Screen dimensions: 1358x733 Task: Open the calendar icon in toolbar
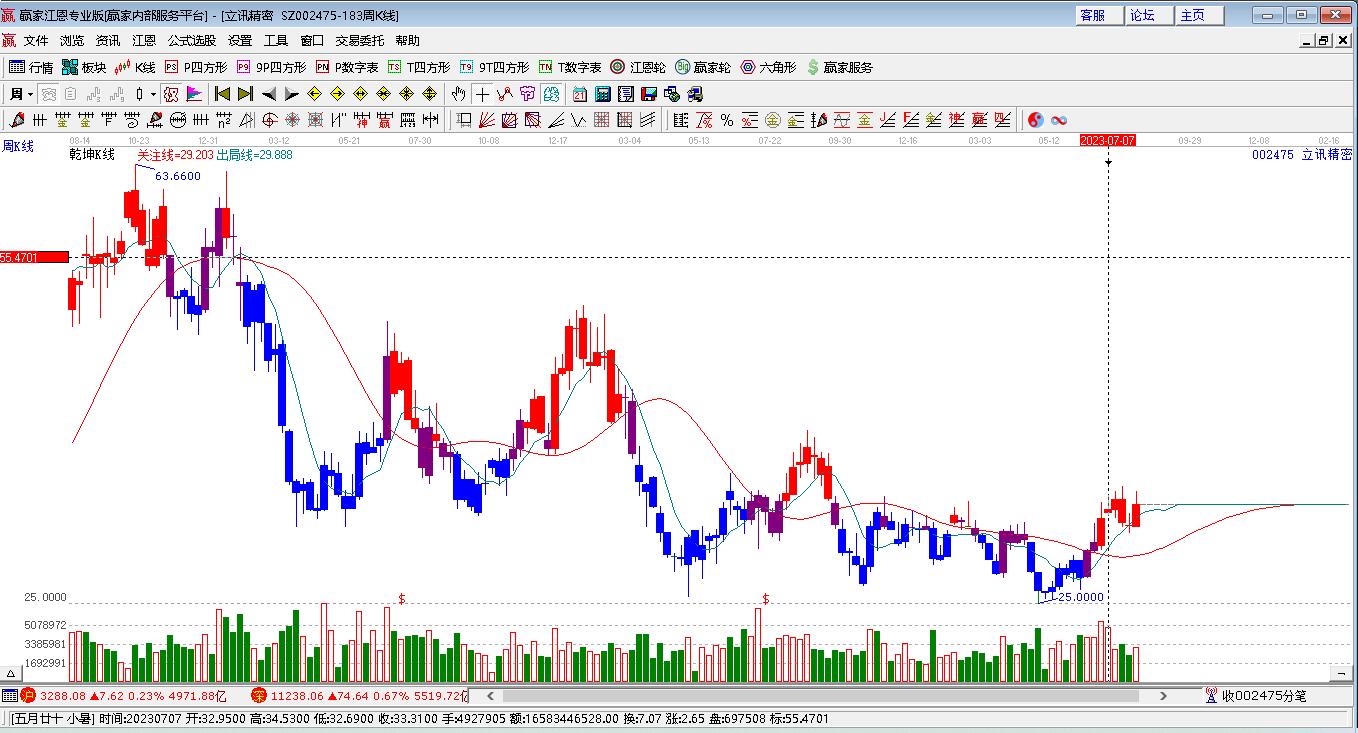pyautogui.click(x=580, y=94)
